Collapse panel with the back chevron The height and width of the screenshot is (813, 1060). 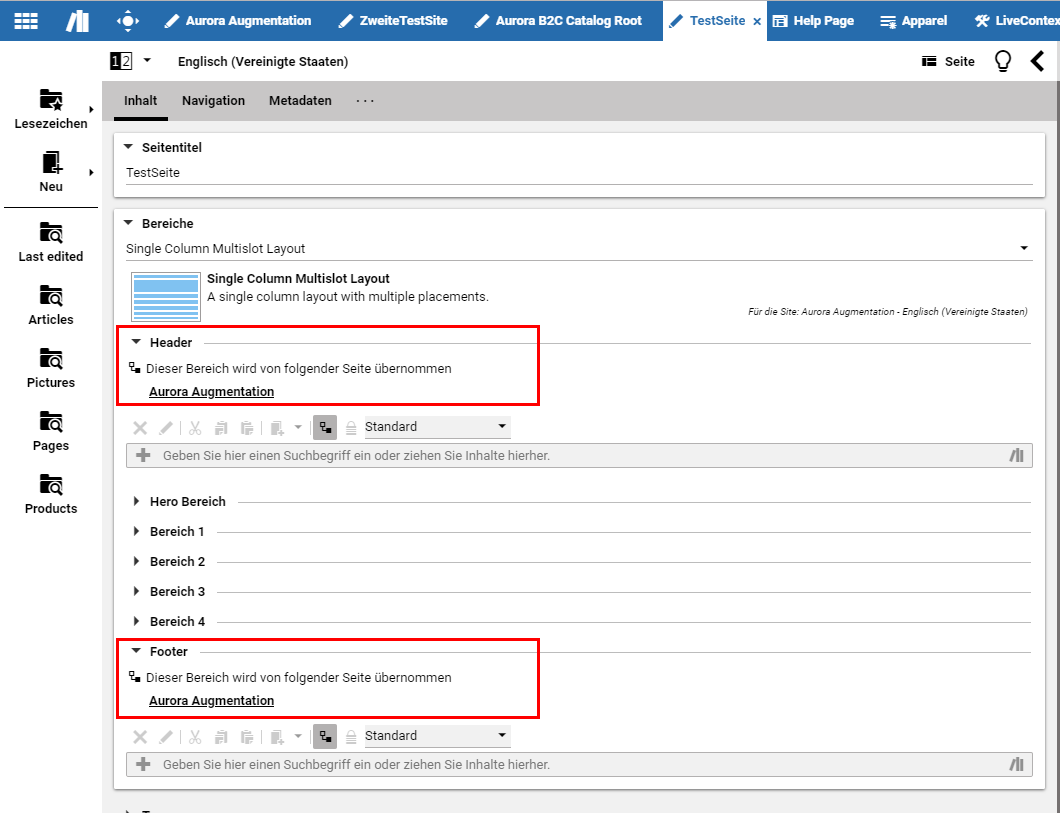[x=1037, y=62]
